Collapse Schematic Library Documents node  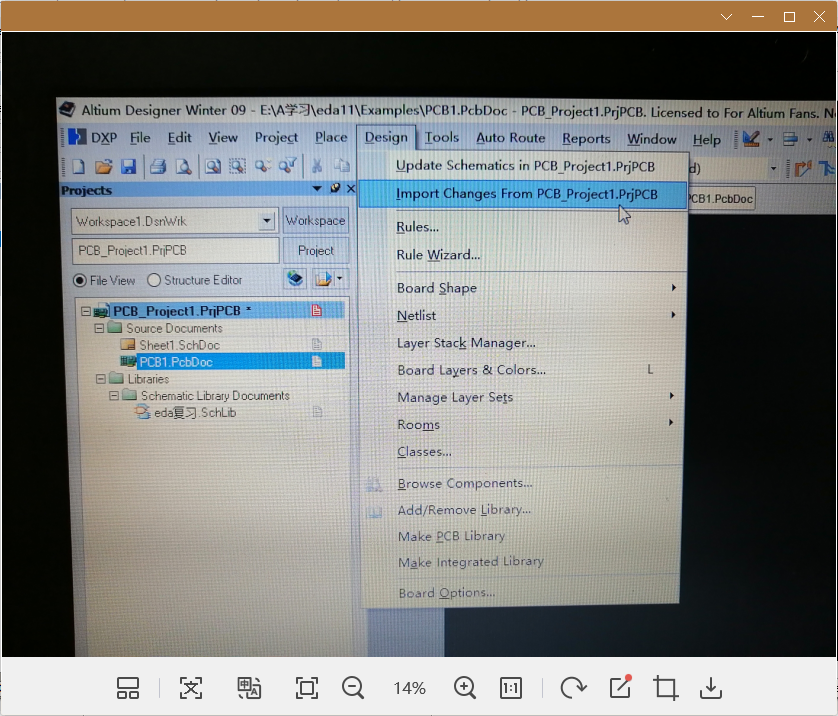(114, 396)
